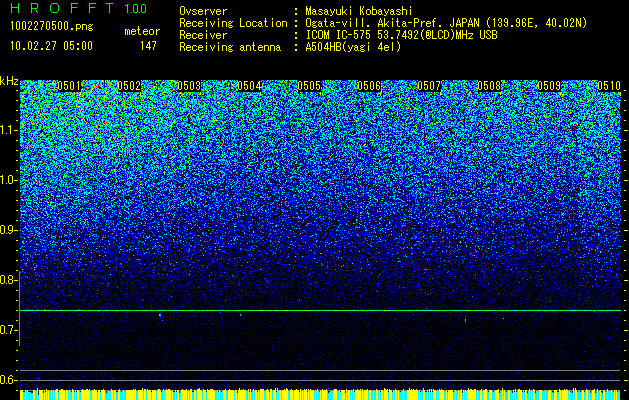Click the green carrier signal line
This screenshot has height=400, width=629.
pyautogui.click(x=321, y=311)
